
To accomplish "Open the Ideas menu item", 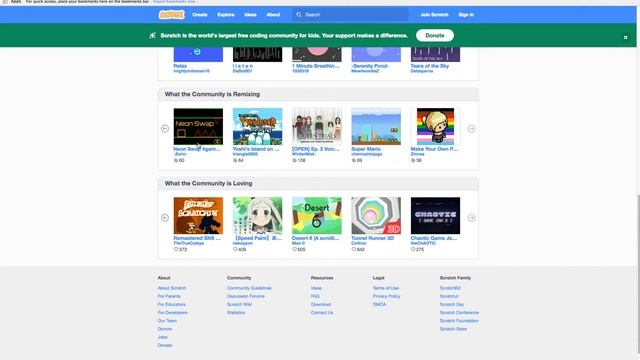I will (x=250, y=15).
